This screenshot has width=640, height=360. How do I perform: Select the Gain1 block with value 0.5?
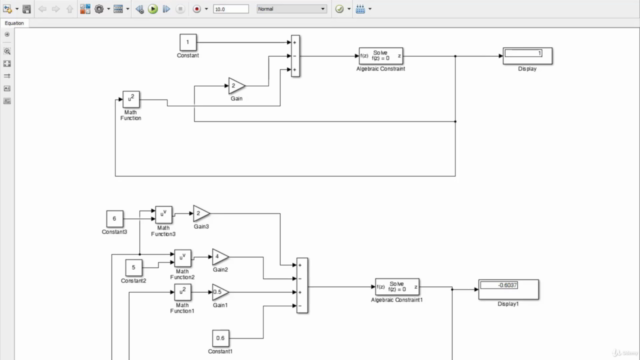tap(220, 292)
